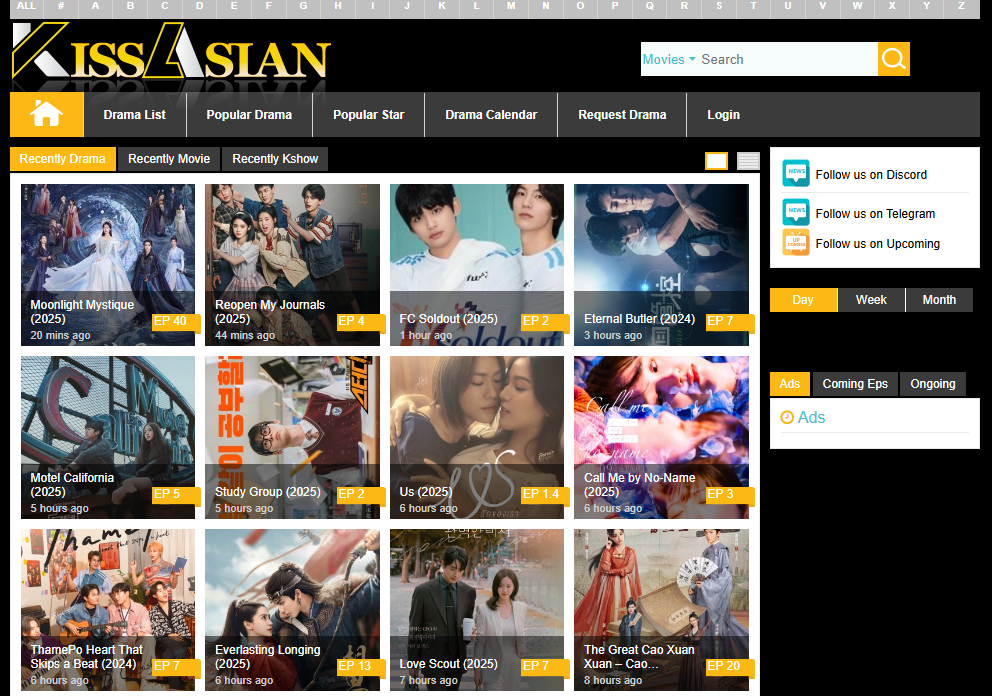Open the Movies search category dropdown
The width and height of the screenshot is (992, 696).
click(x=669, y=59)
